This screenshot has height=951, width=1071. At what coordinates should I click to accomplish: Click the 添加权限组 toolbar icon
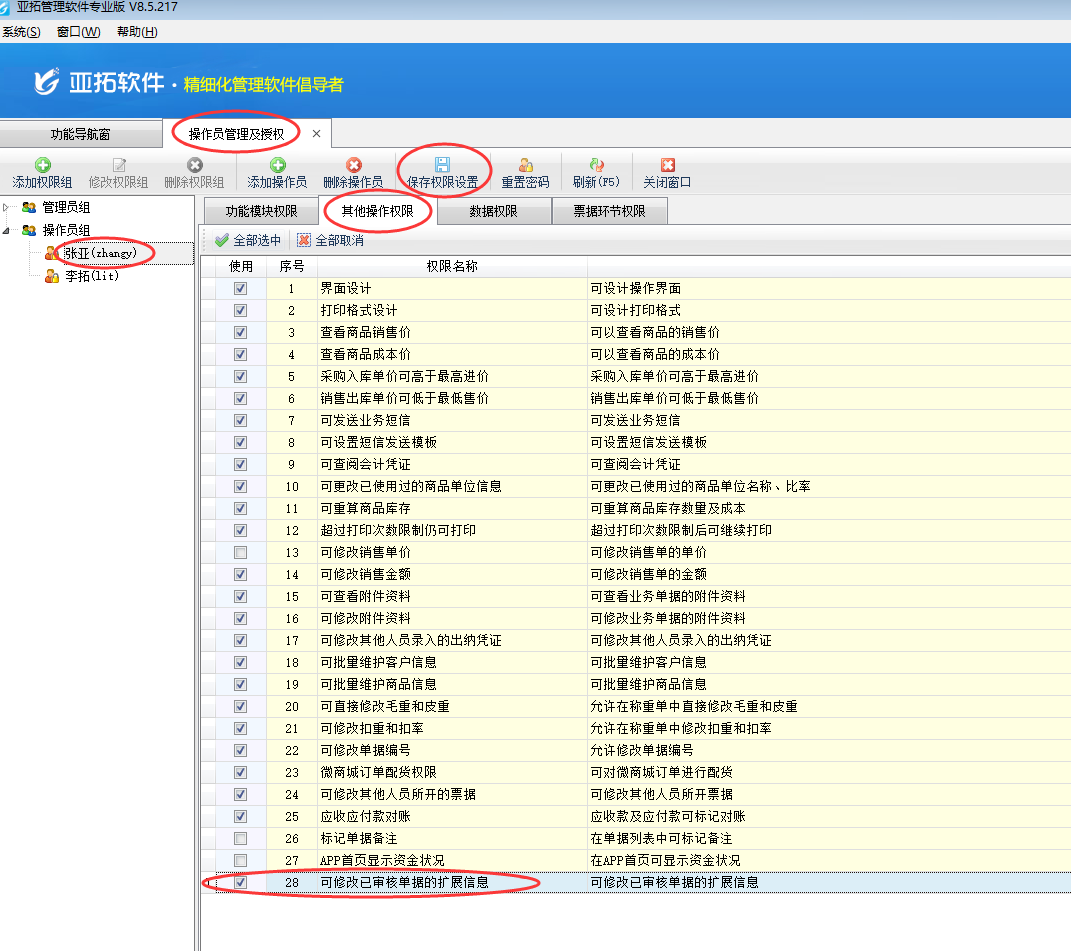pyautogui.click(x=42, y=165)
